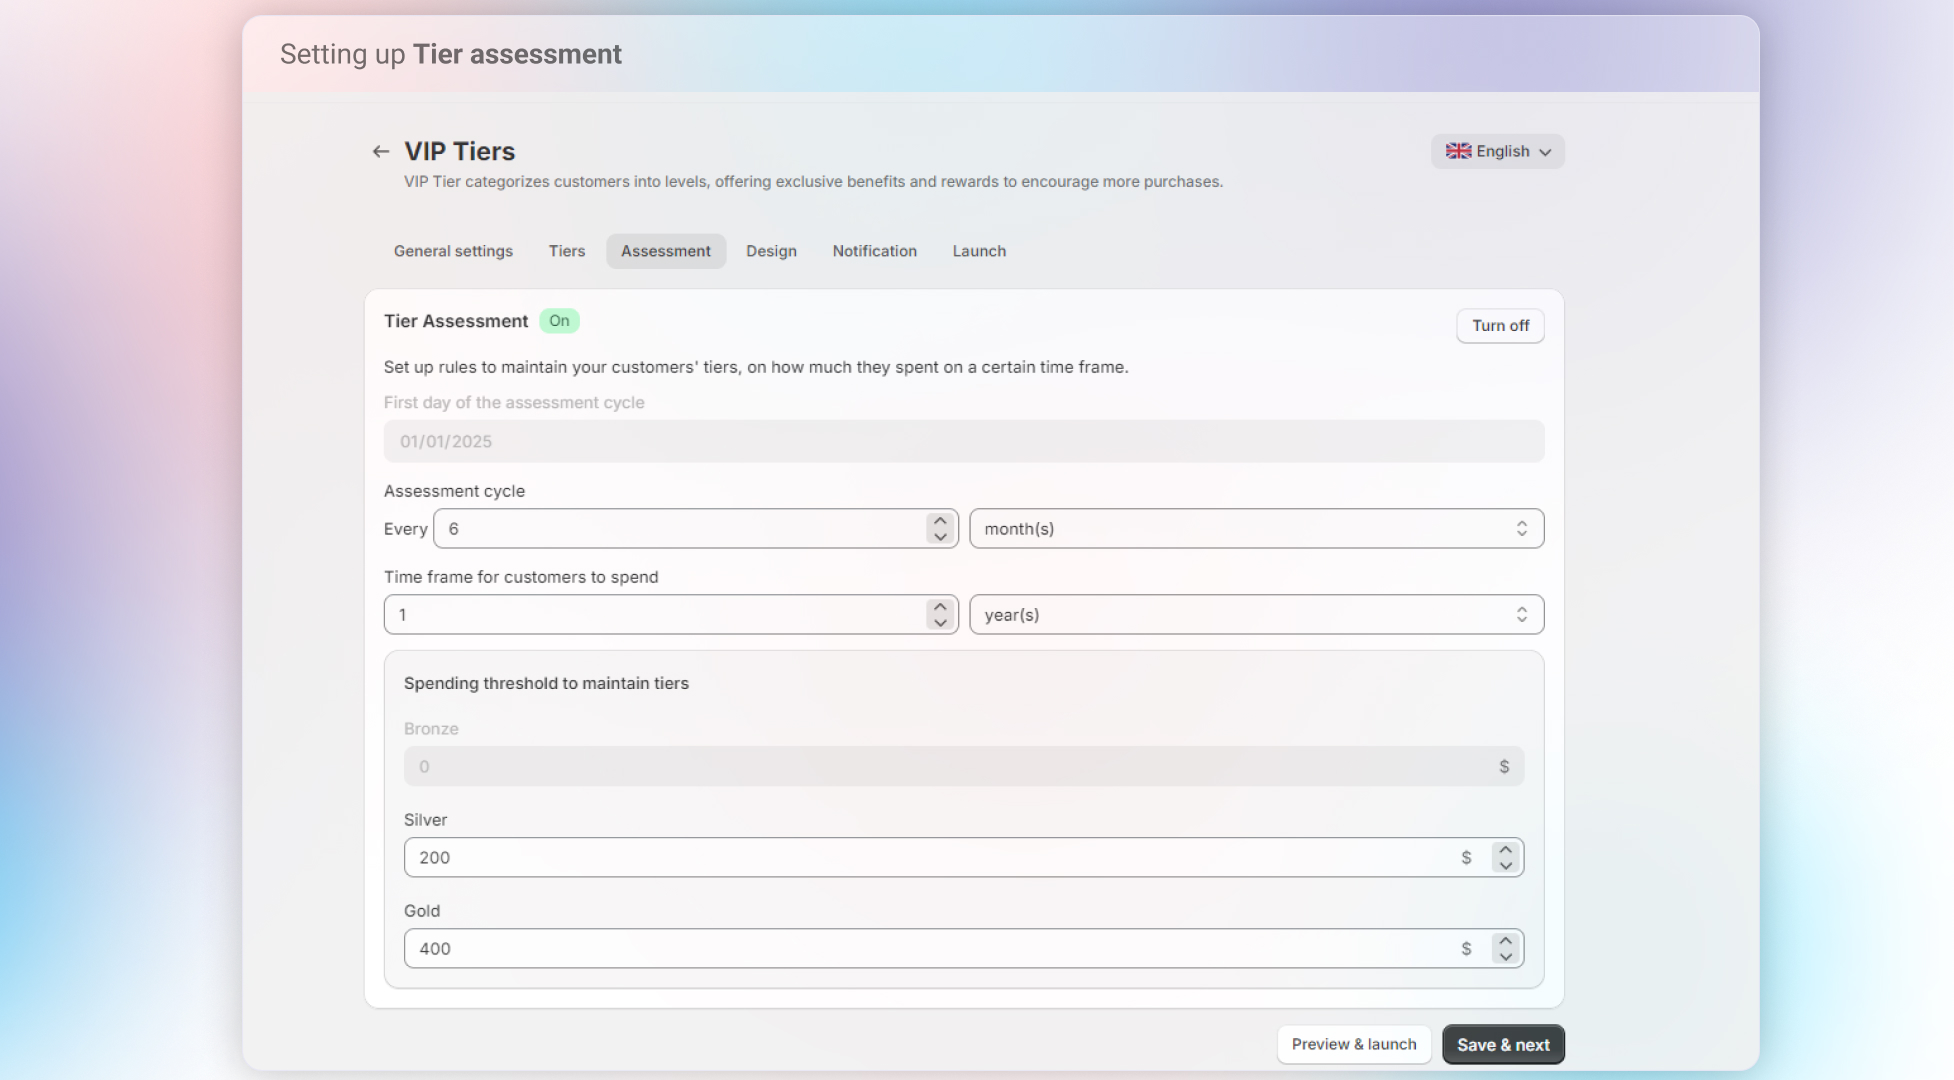Click the Save & next button
The height and width of the screenshot is (1080, 1954).
(x=1502, y=1045)
